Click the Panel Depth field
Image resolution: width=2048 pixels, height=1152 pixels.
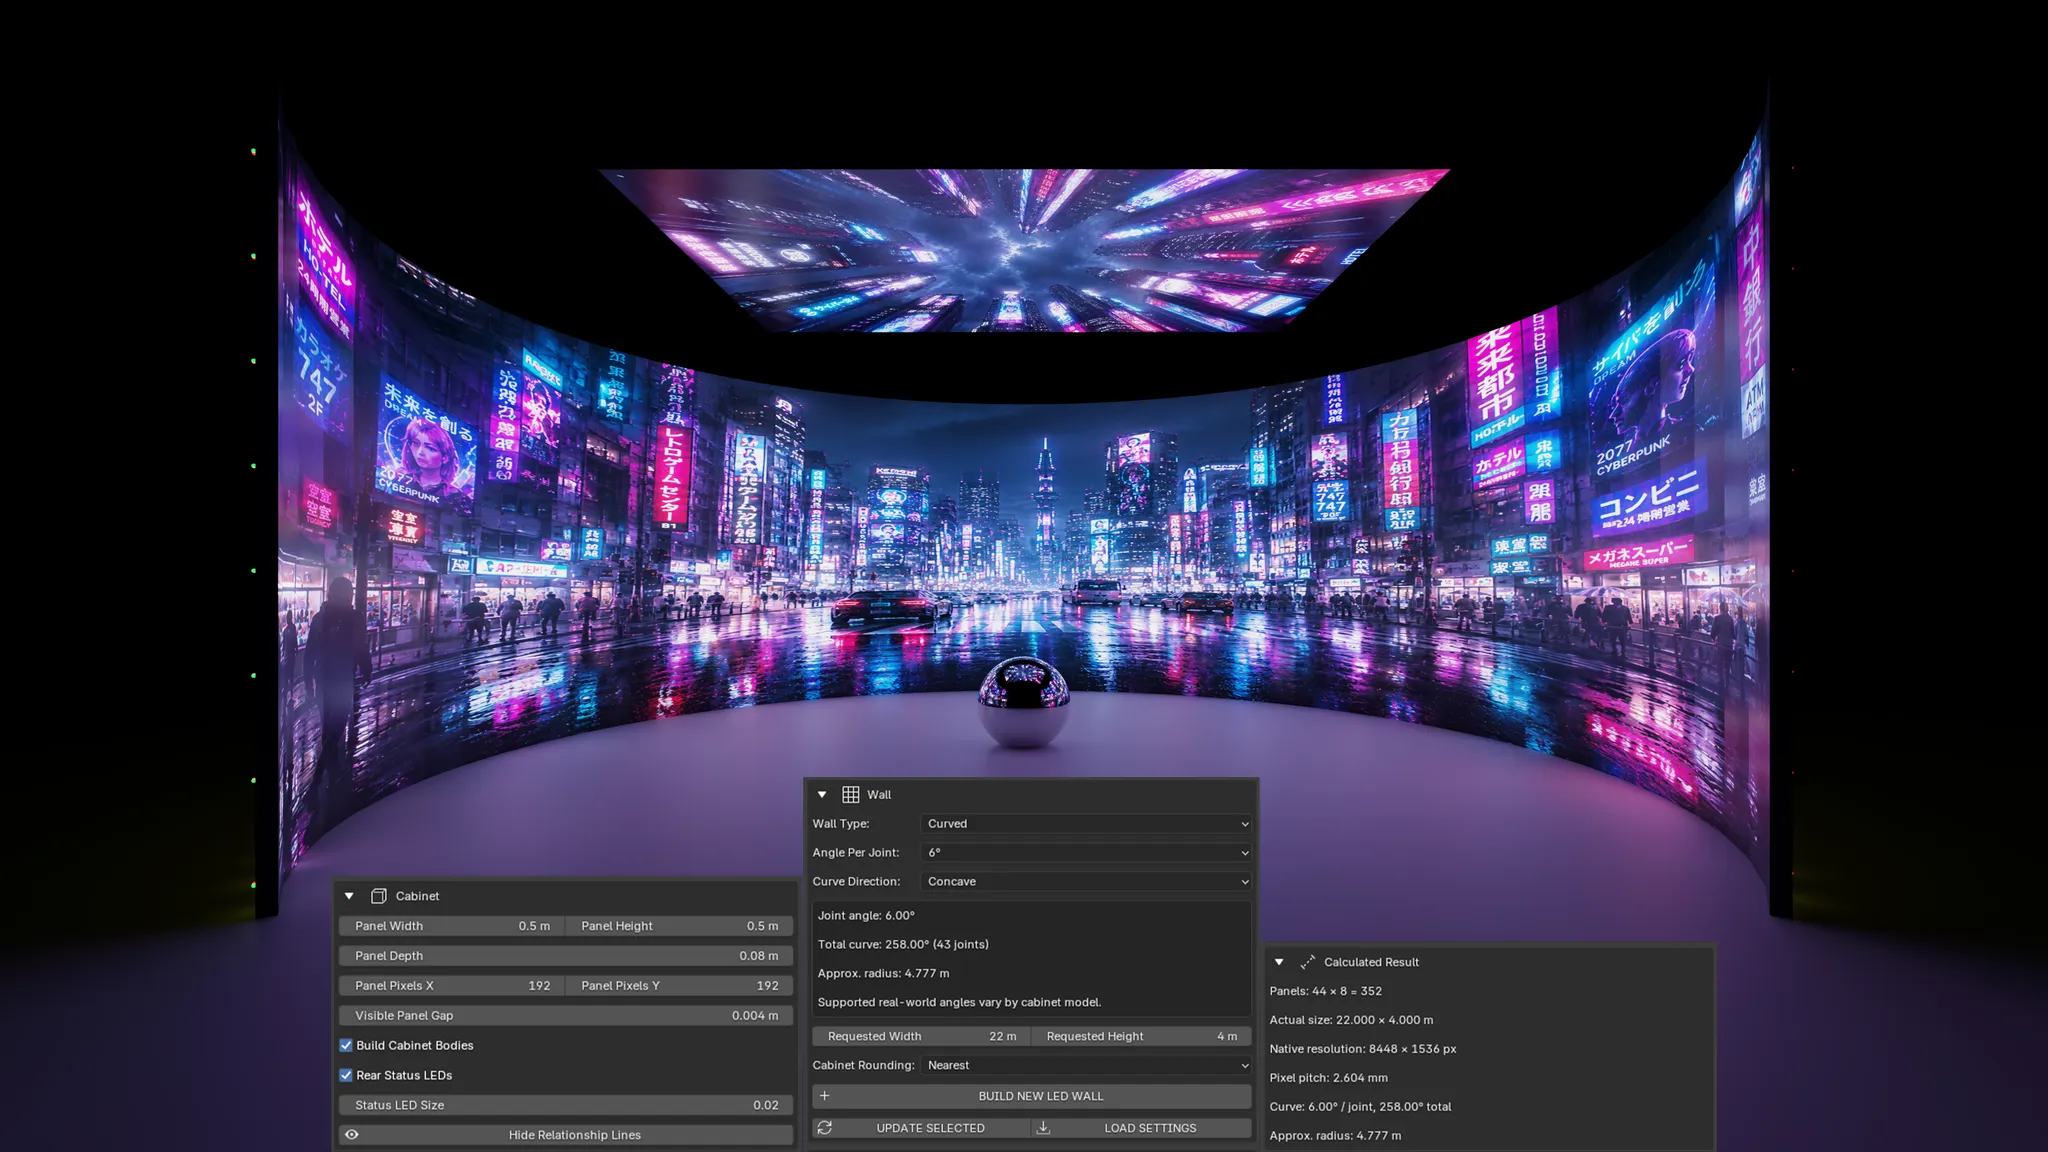[x=566, y=956]
